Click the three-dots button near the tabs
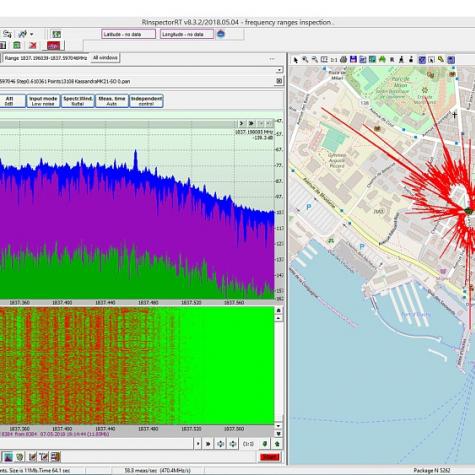The height and width of the screenshot is (475, 475). click(272, 59)
